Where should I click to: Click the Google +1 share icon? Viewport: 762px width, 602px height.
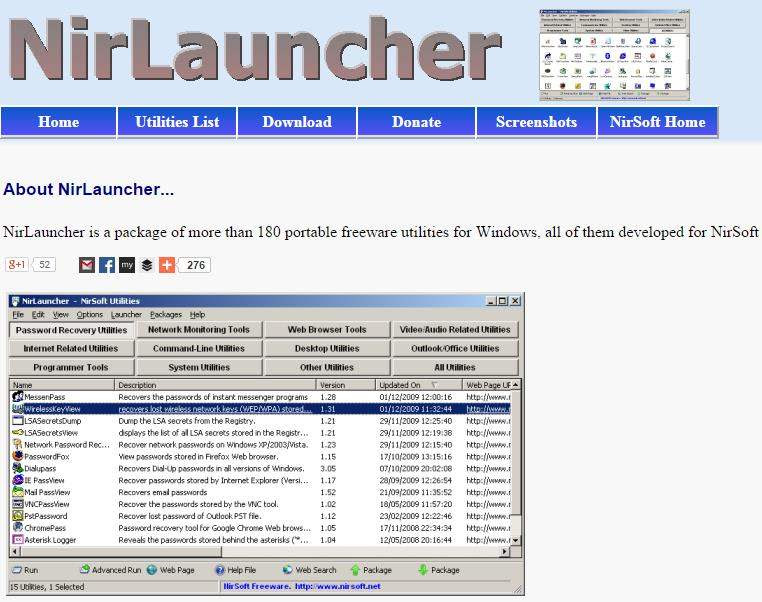(17, 265)
